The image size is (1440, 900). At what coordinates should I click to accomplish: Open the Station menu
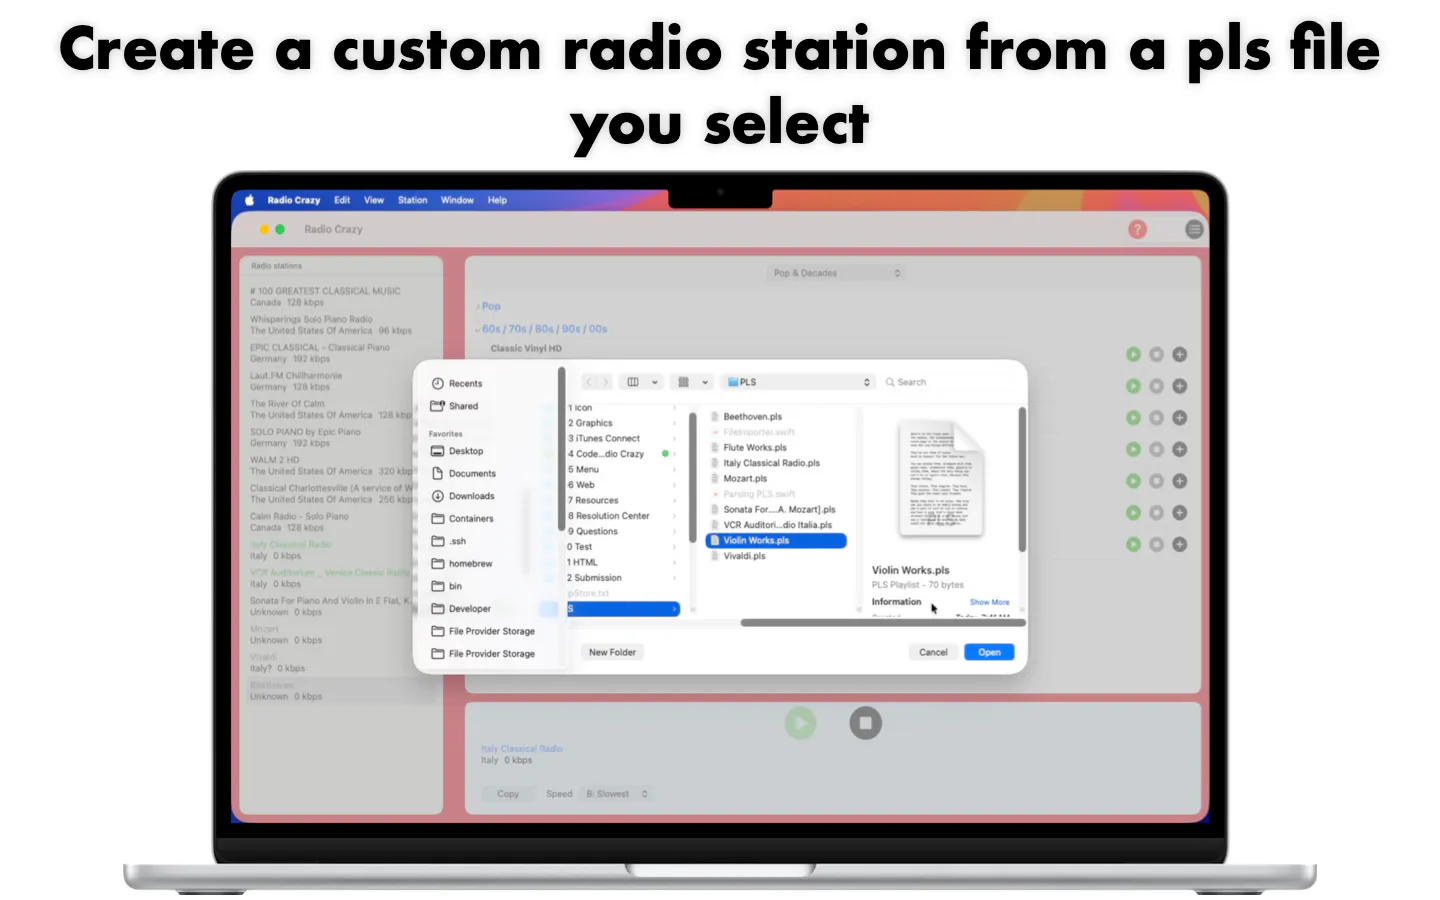pos(412,200)
